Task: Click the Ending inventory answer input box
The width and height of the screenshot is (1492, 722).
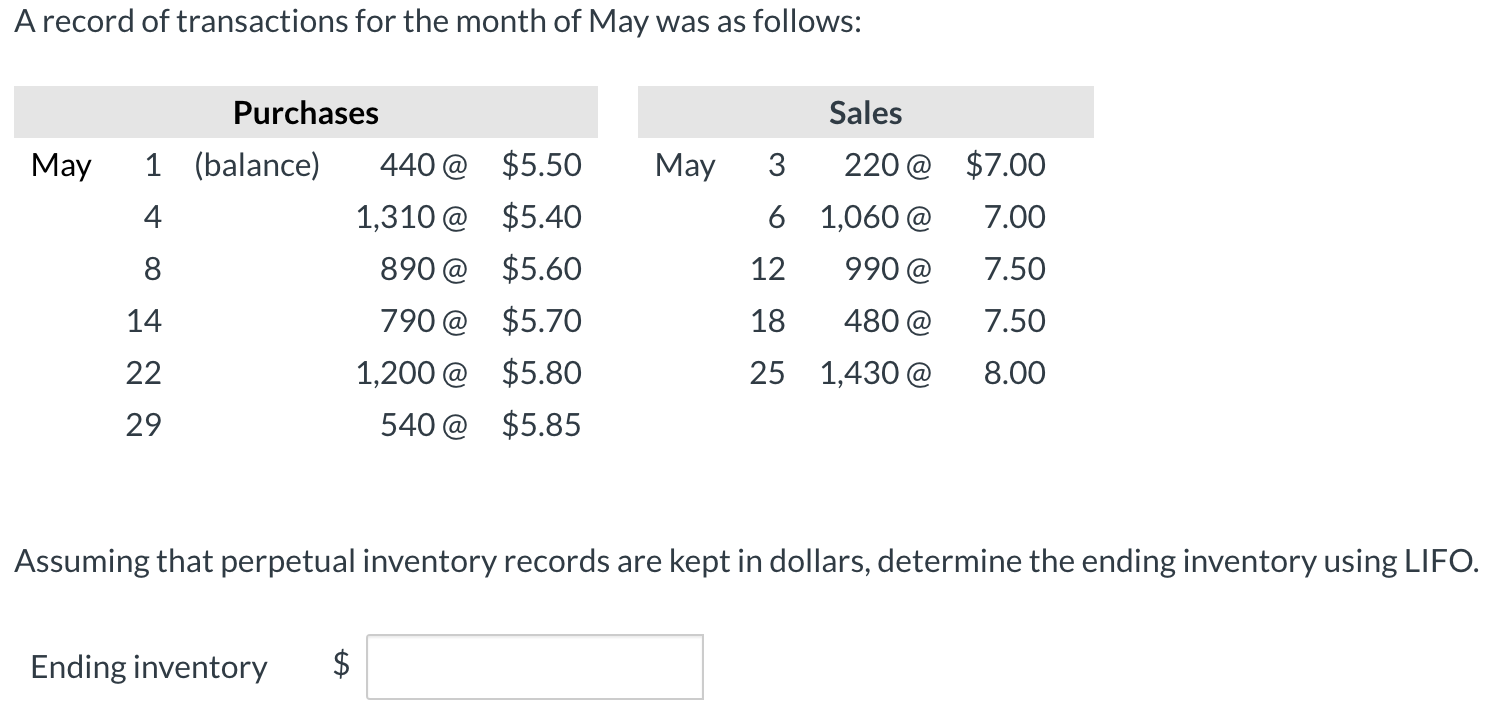Action: coord(534,667)
